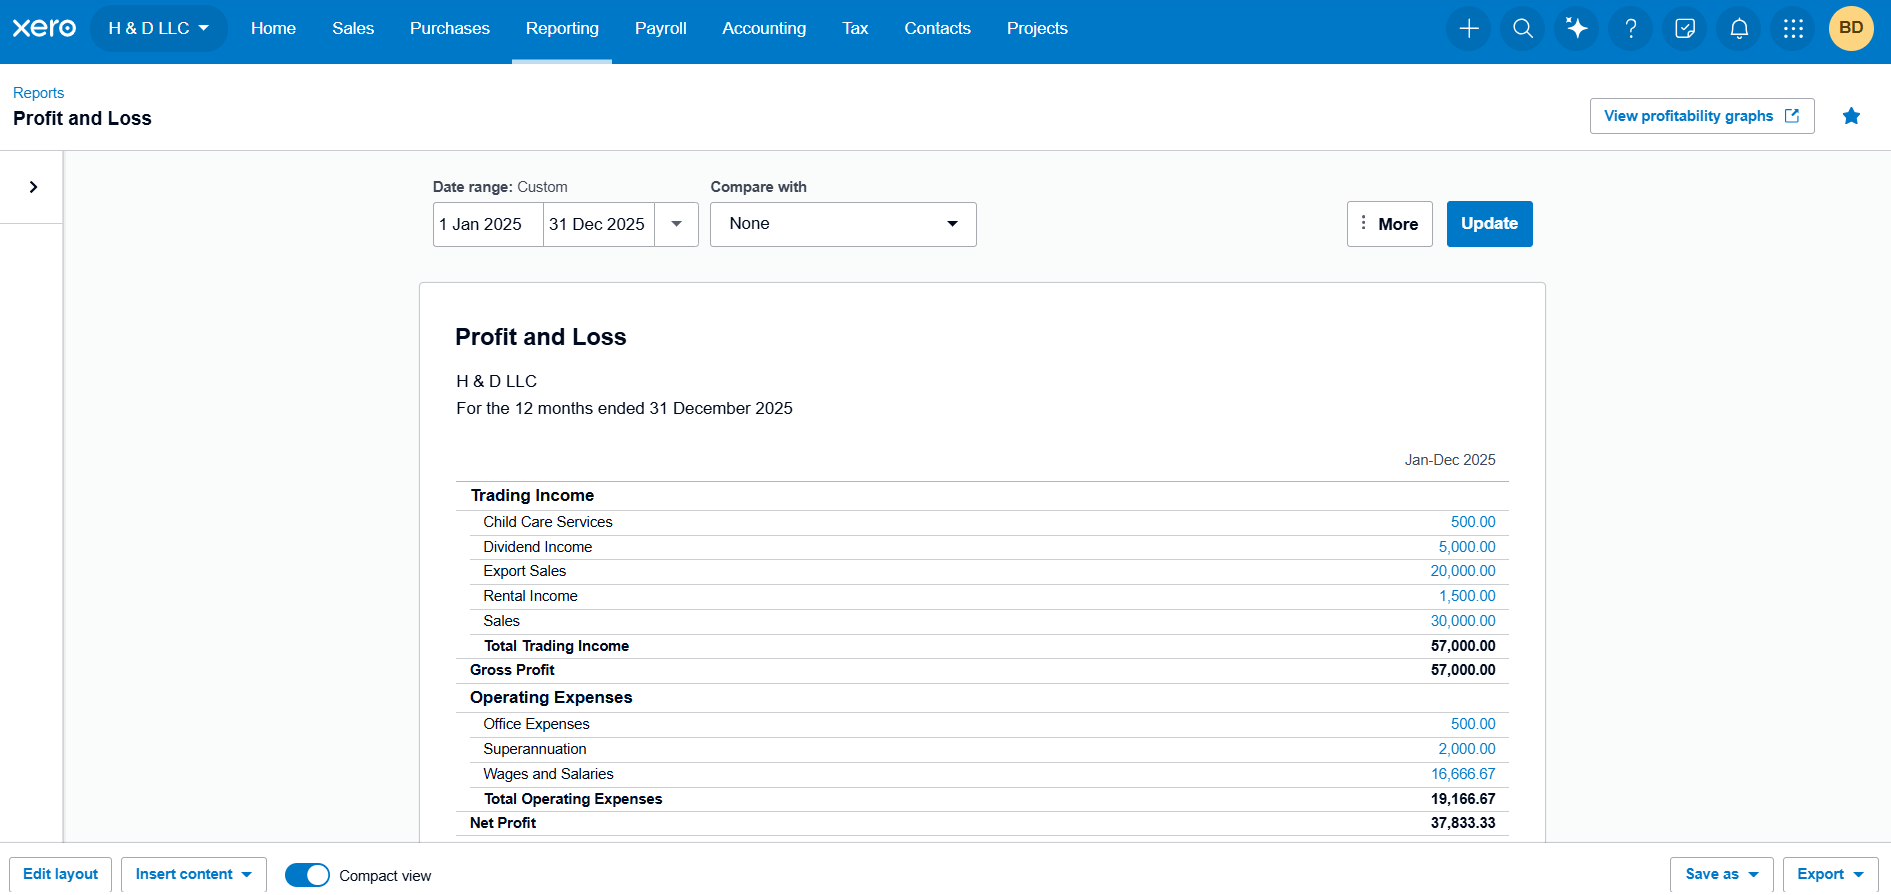
Task: Open the Sales 30,000.00 amount
Action: point(1463,621)
